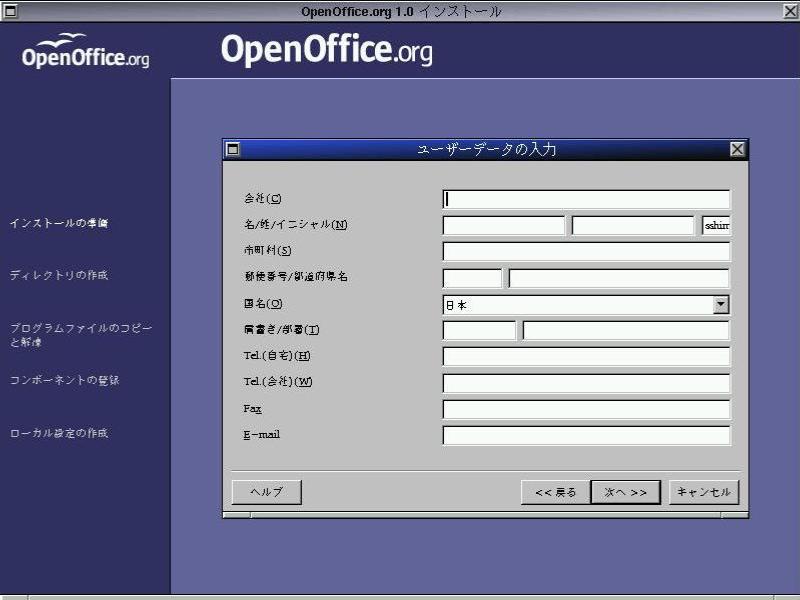Click the 市町村(S) label text
Viewport: 800px width, 600px height.
pyautogui.click(x=267, y=251)
